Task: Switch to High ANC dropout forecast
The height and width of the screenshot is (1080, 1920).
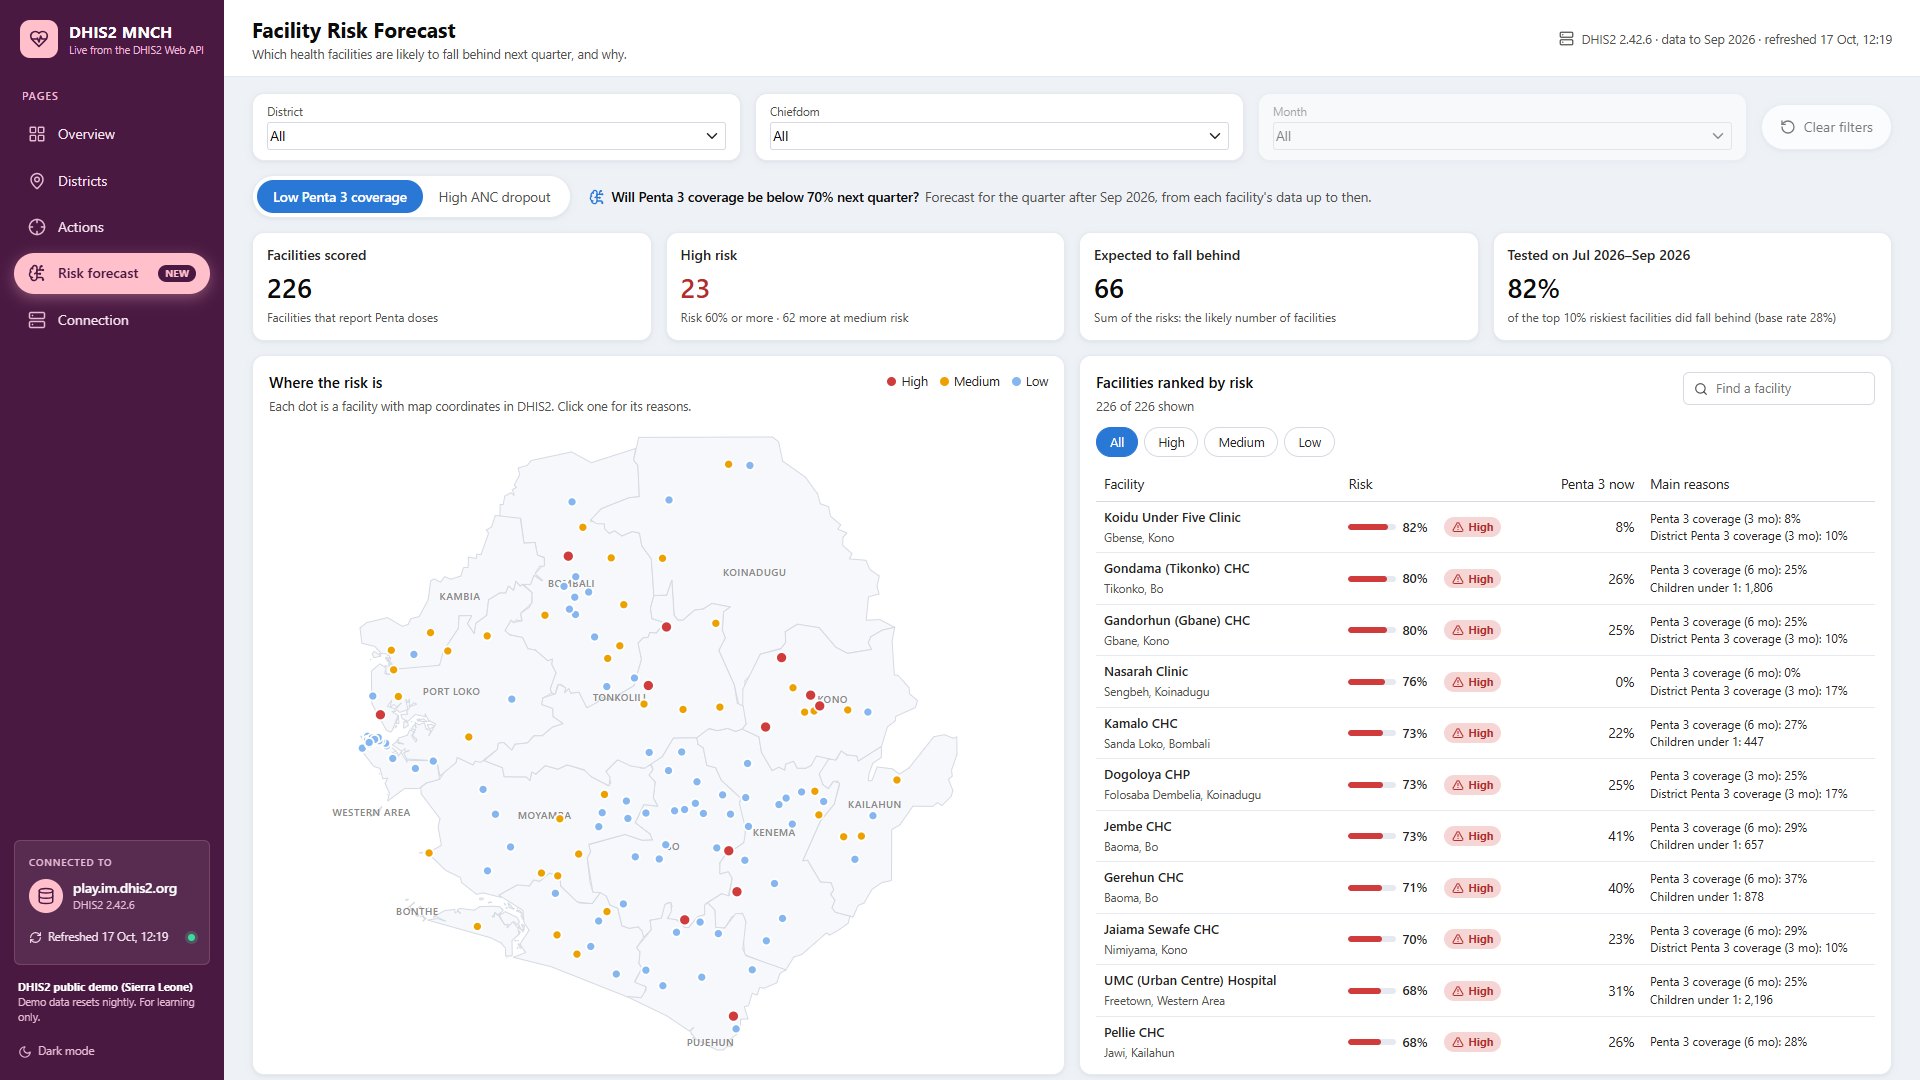Action: coord(494,197)
